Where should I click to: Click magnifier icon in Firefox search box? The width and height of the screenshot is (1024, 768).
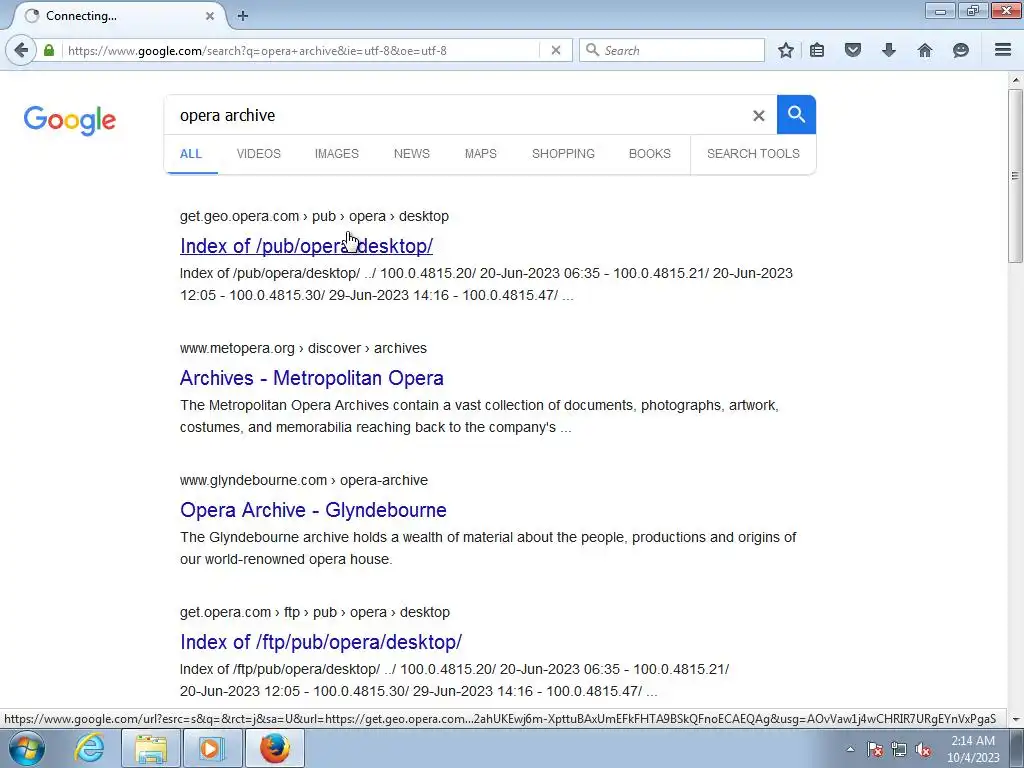[x=592, y=50]
